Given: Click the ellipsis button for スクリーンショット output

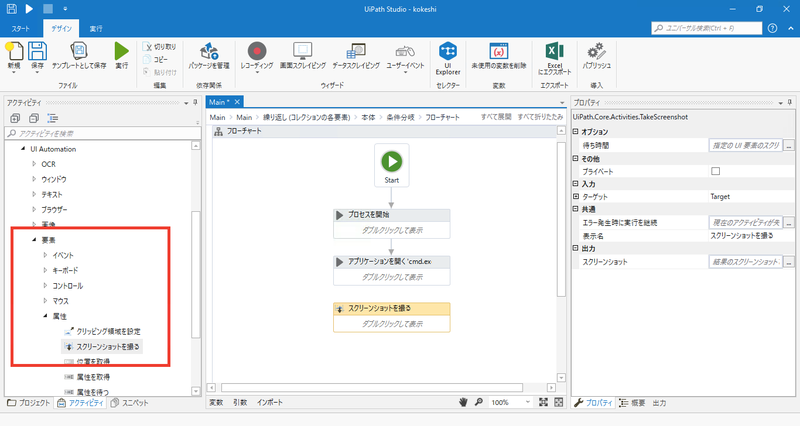Looking at the screenshot, I should click(789, 262).
